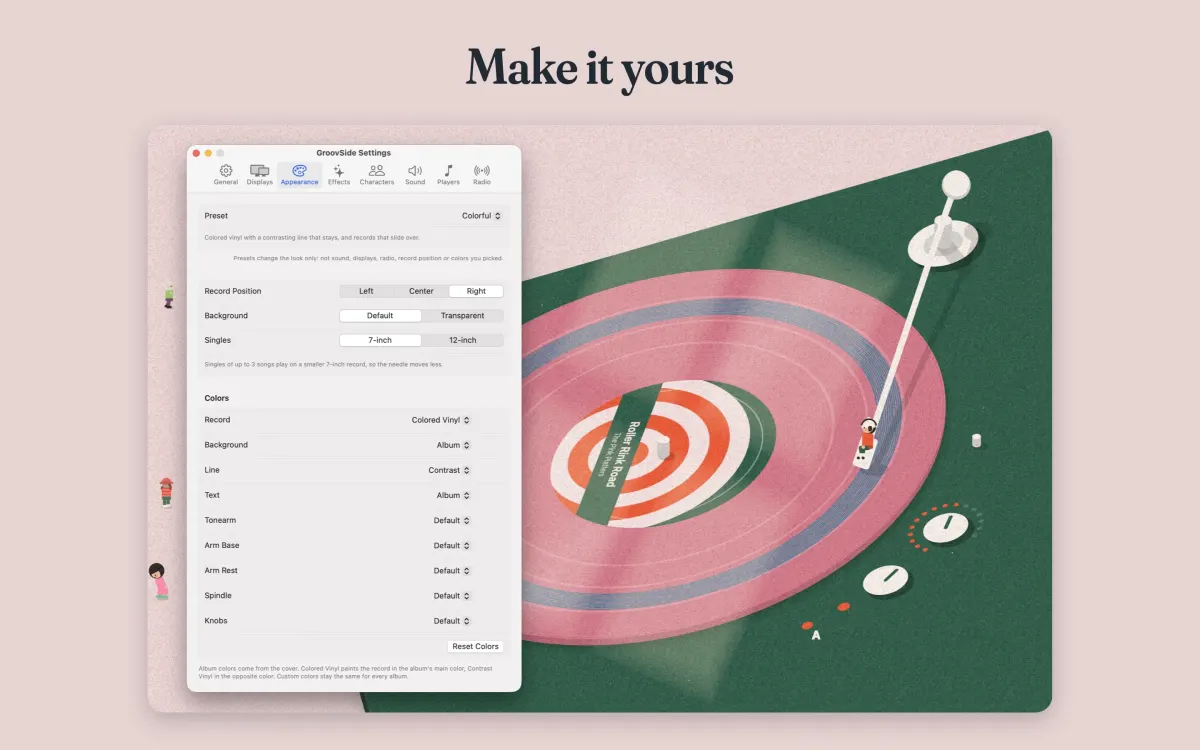Click the headphone character on the tonearm
The image size is (1200, 750).
pyautogui.click(x=868, y=436)
